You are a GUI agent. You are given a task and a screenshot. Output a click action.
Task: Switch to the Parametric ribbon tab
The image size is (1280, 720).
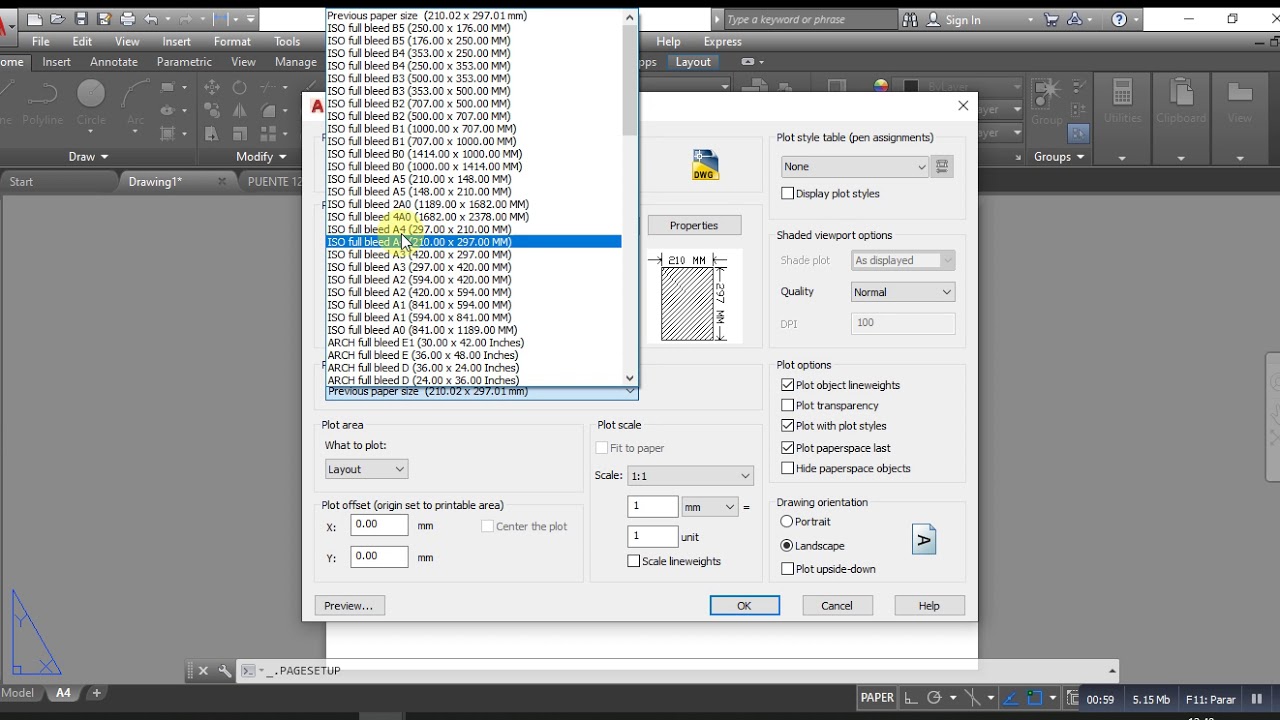184,62
